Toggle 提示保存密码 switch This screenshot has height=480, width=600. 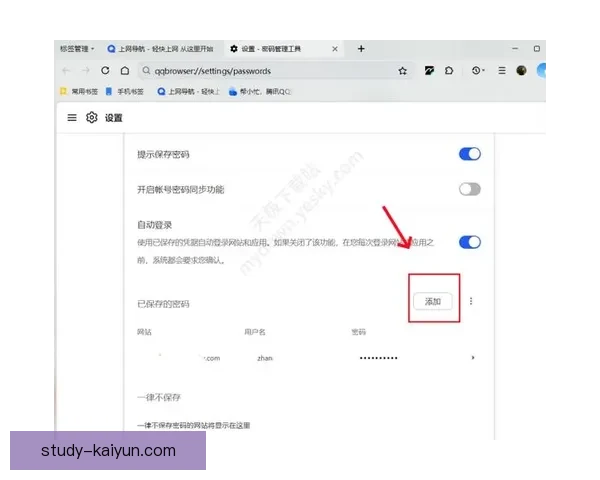click(470, 154)
